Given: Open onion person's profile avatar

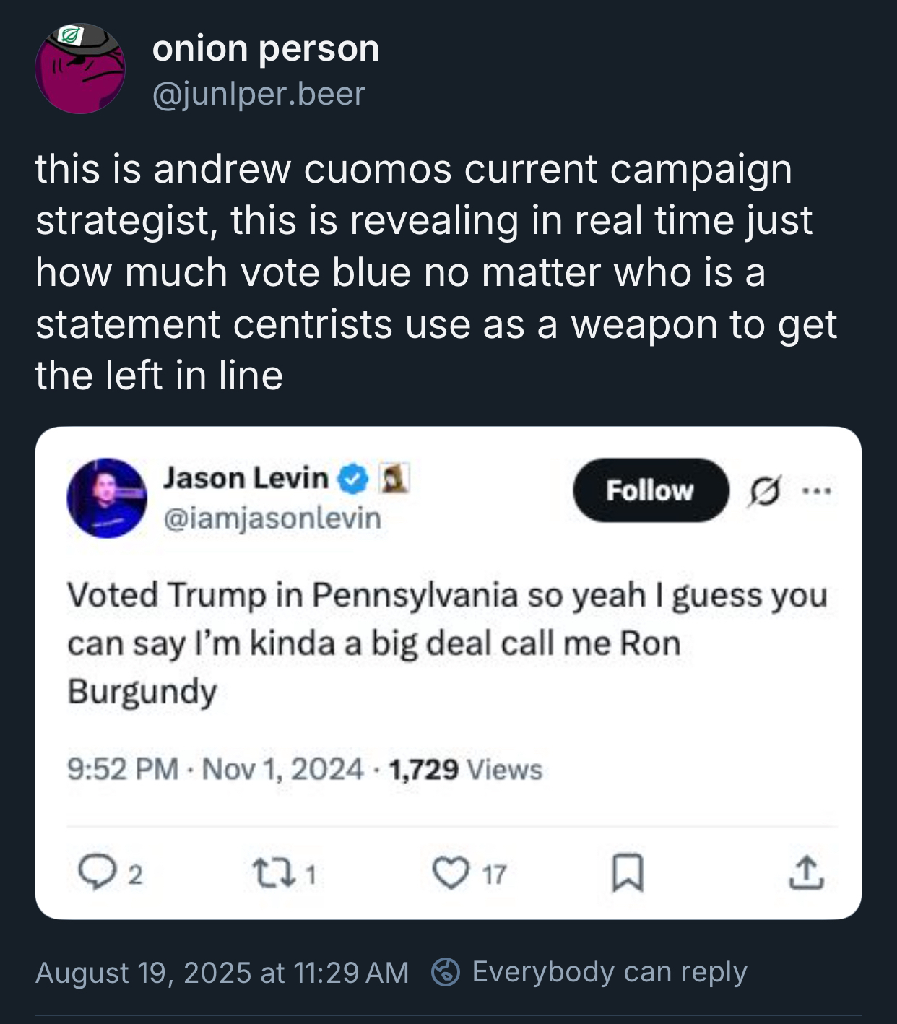Looking at the screenshot, I should [80, 68].
